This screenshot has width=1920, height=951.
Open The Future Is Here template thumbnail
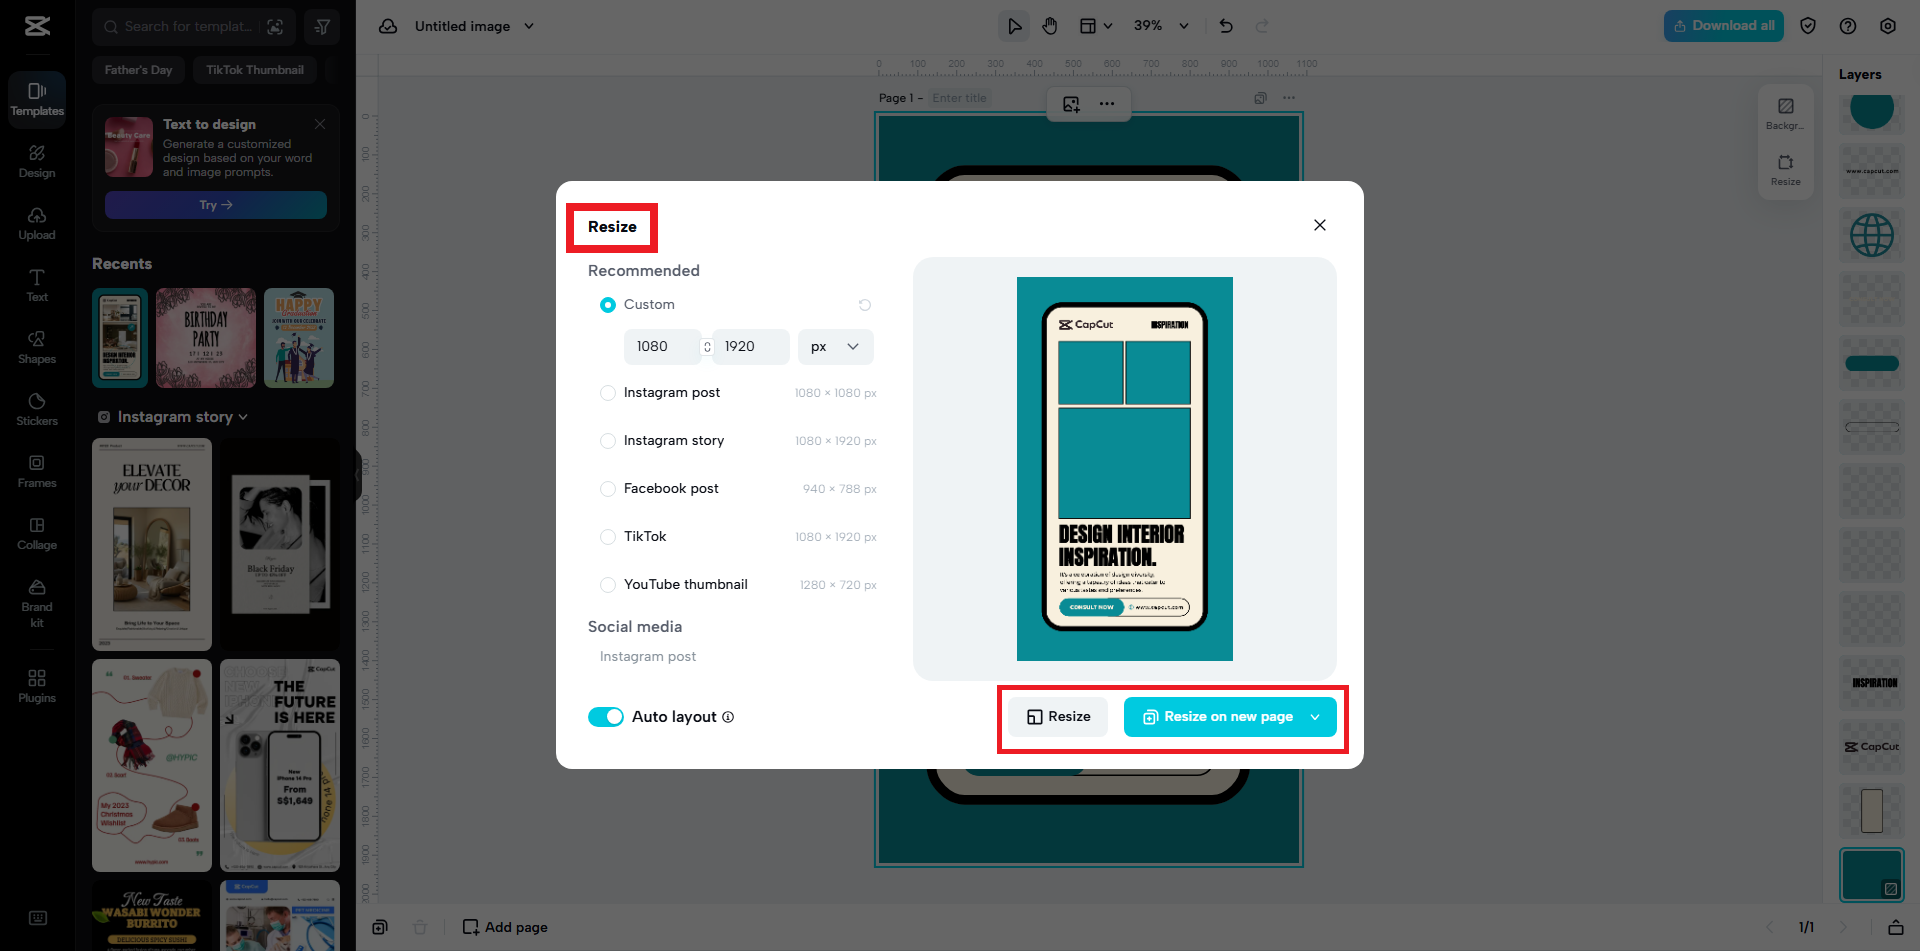pos(280,765)
